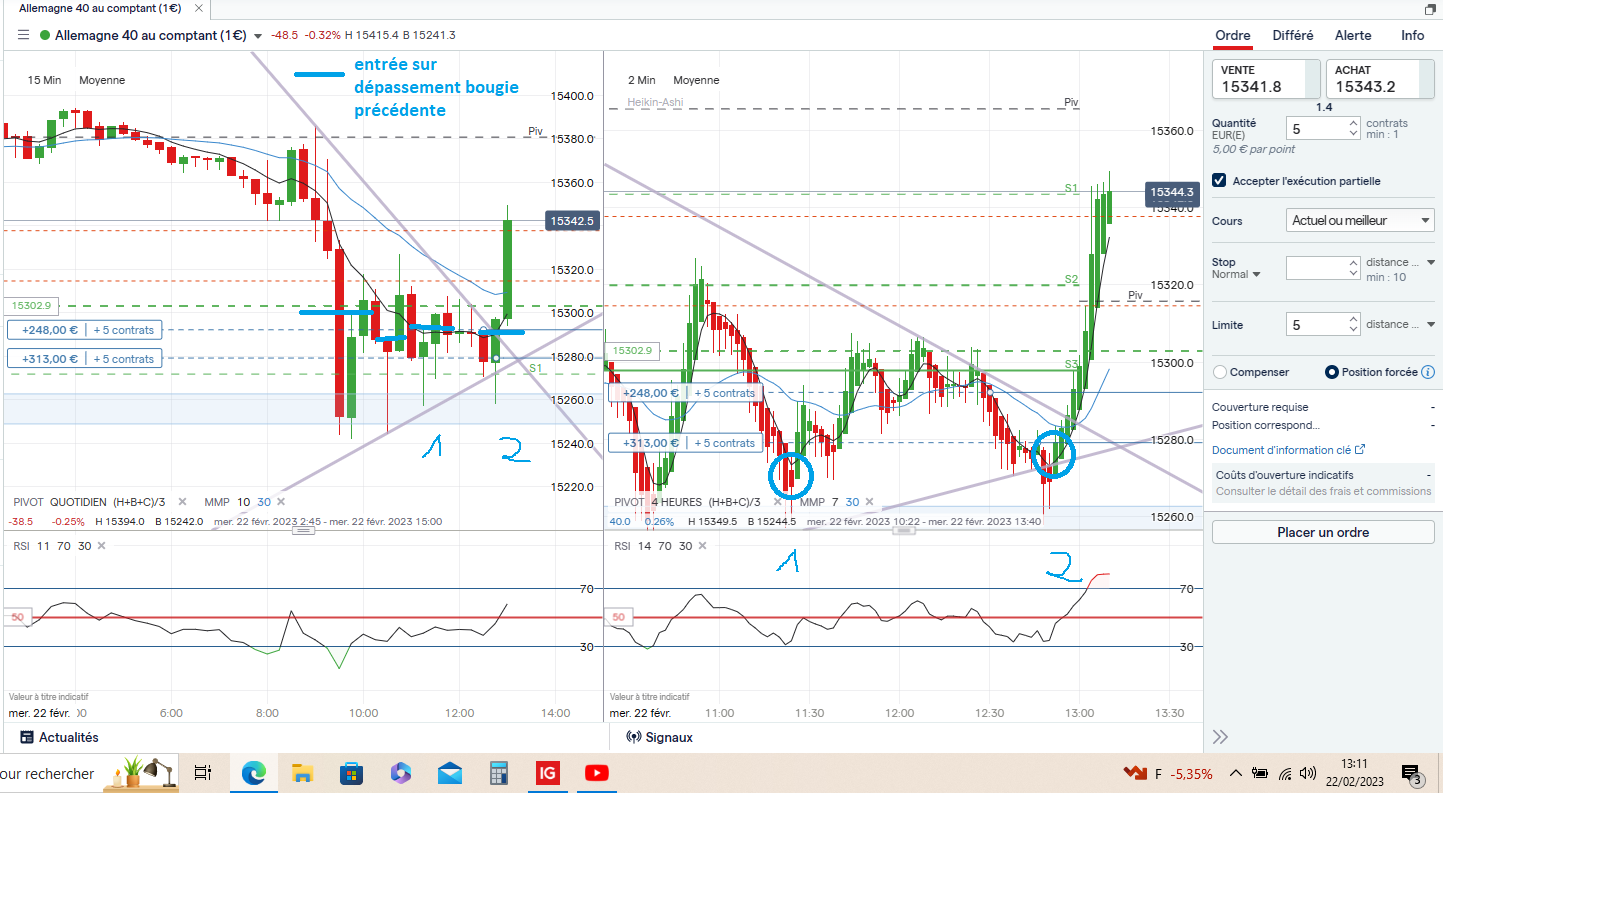
Task: Click the Limite input field
Action: [1317, 324]
